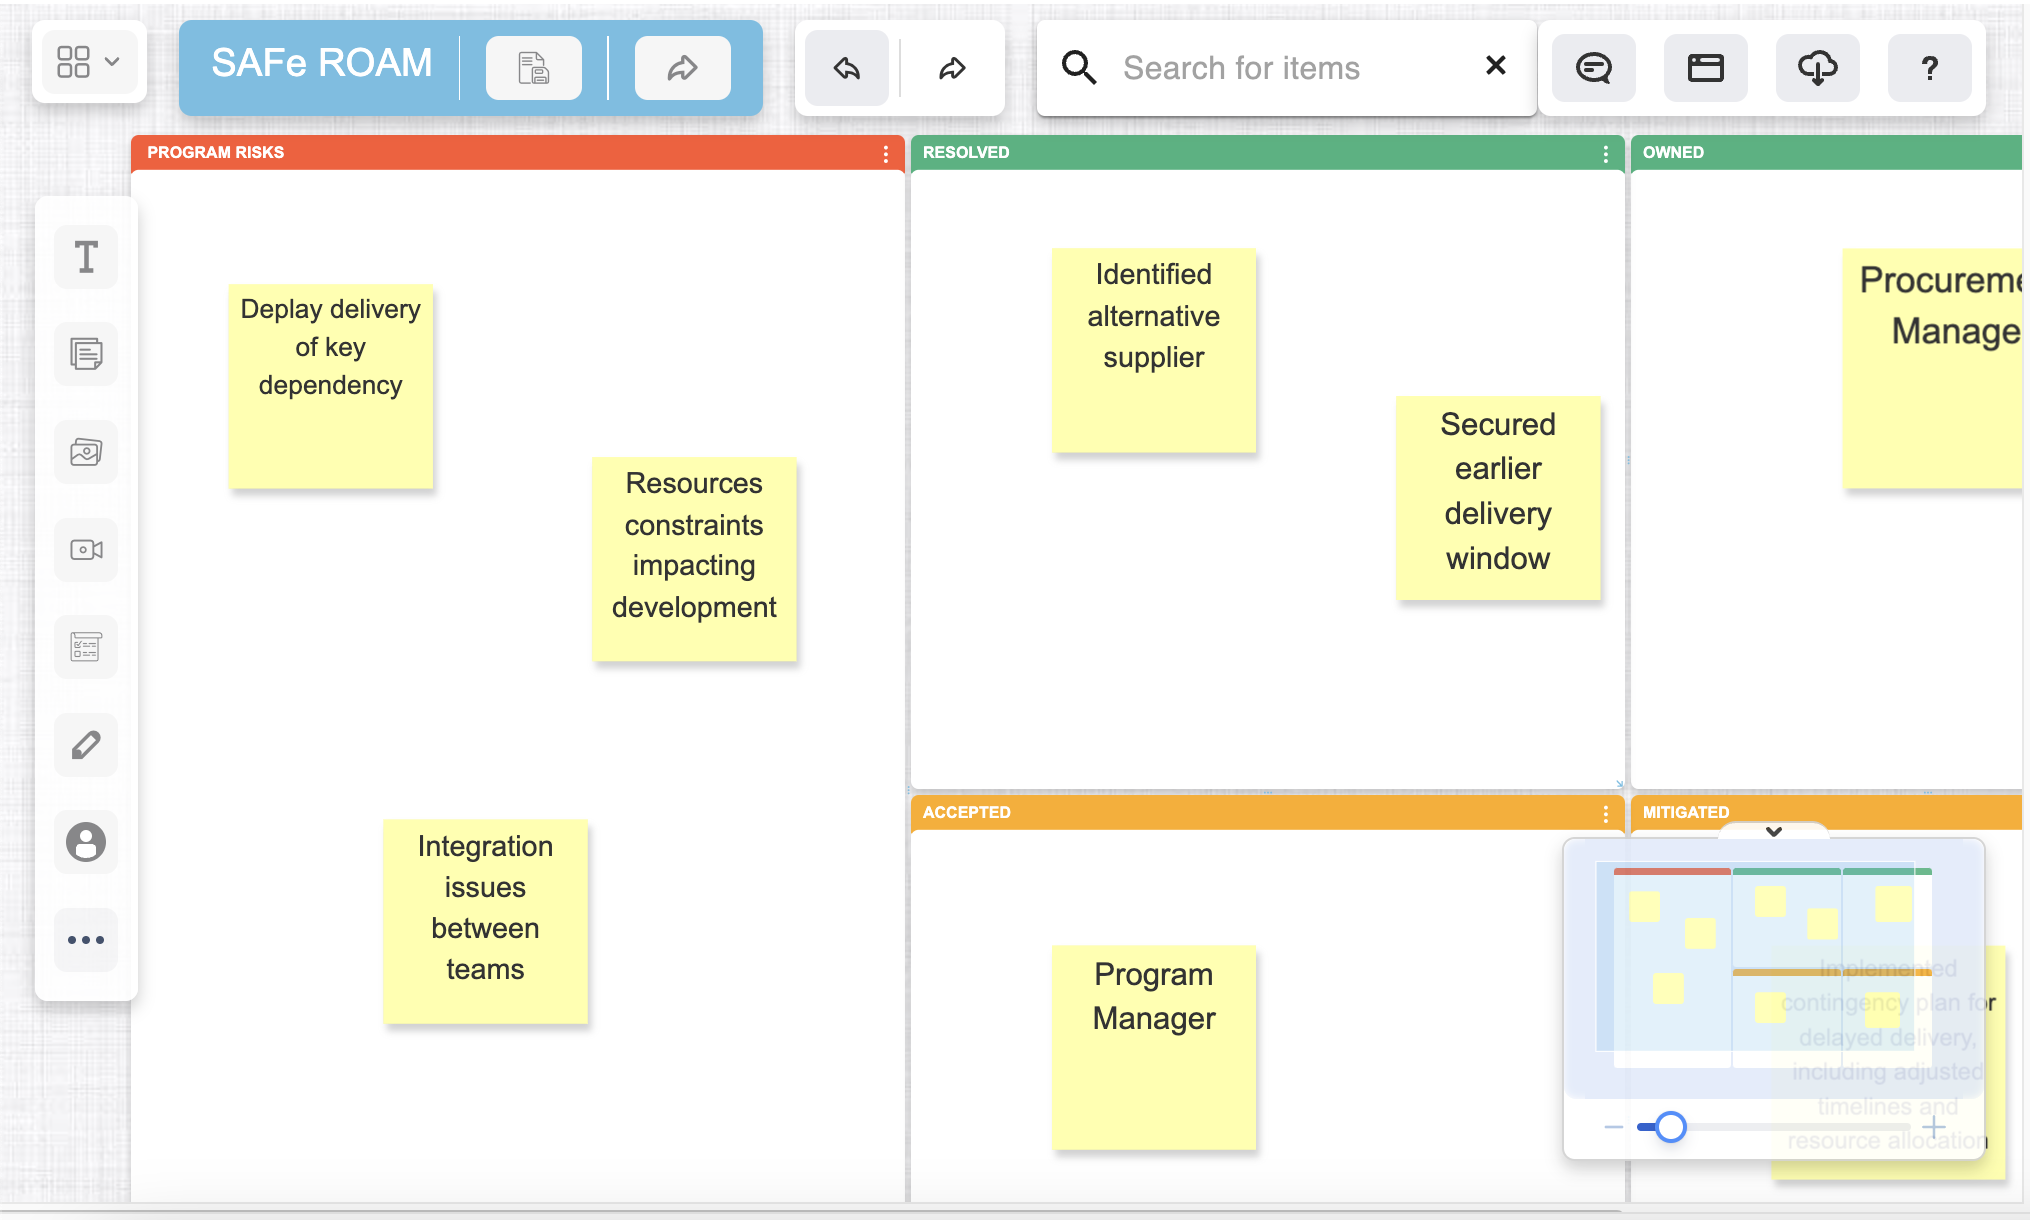Viewport: 2030px width, 1220px height.
Task: Open the checklist form tool
Action: [86, 647]
